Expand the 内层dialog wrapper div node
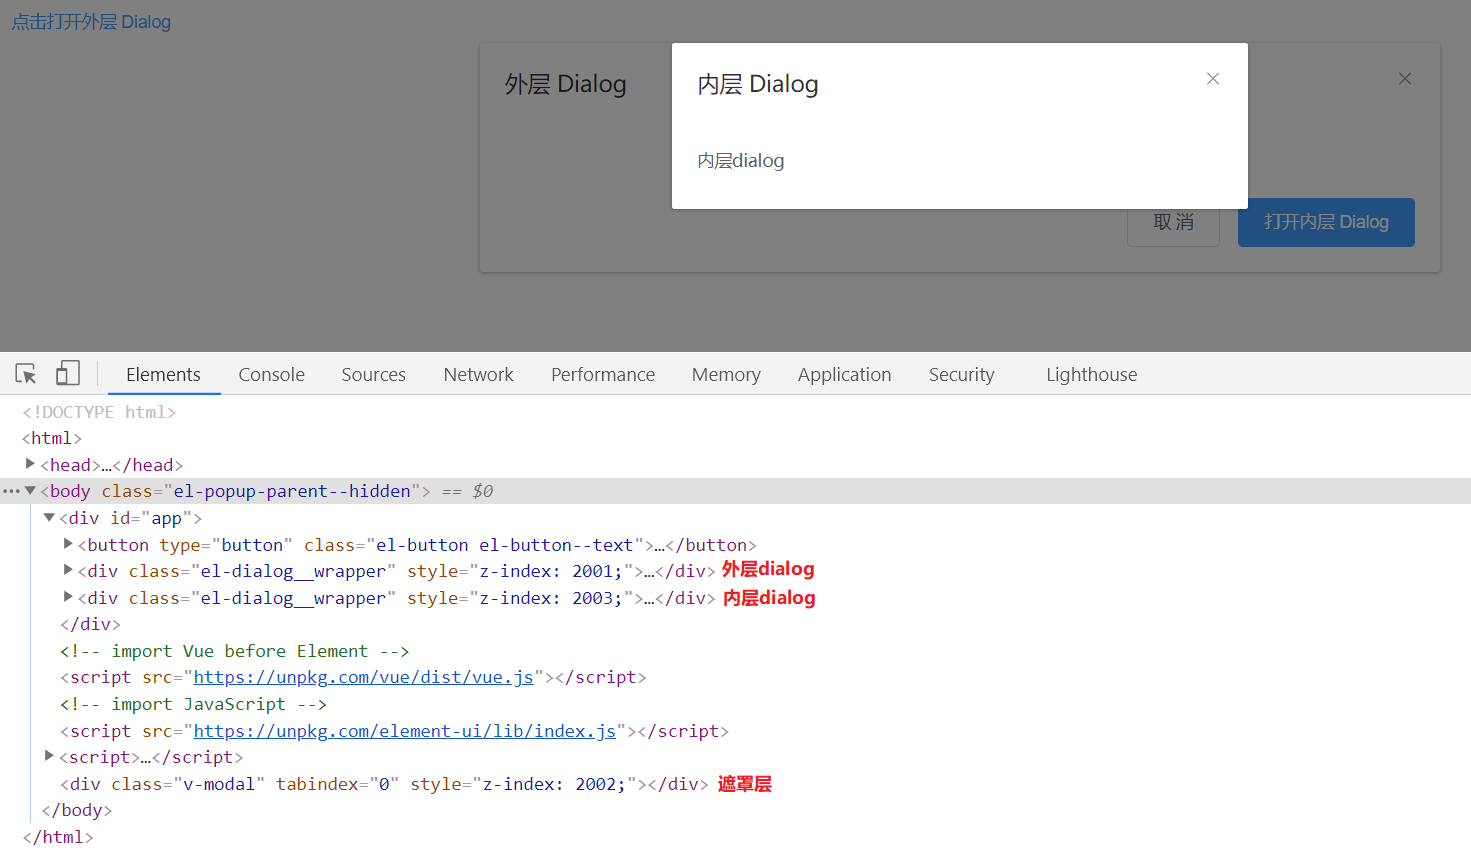The image size is (1471, 860). click(x=67, y=598)
